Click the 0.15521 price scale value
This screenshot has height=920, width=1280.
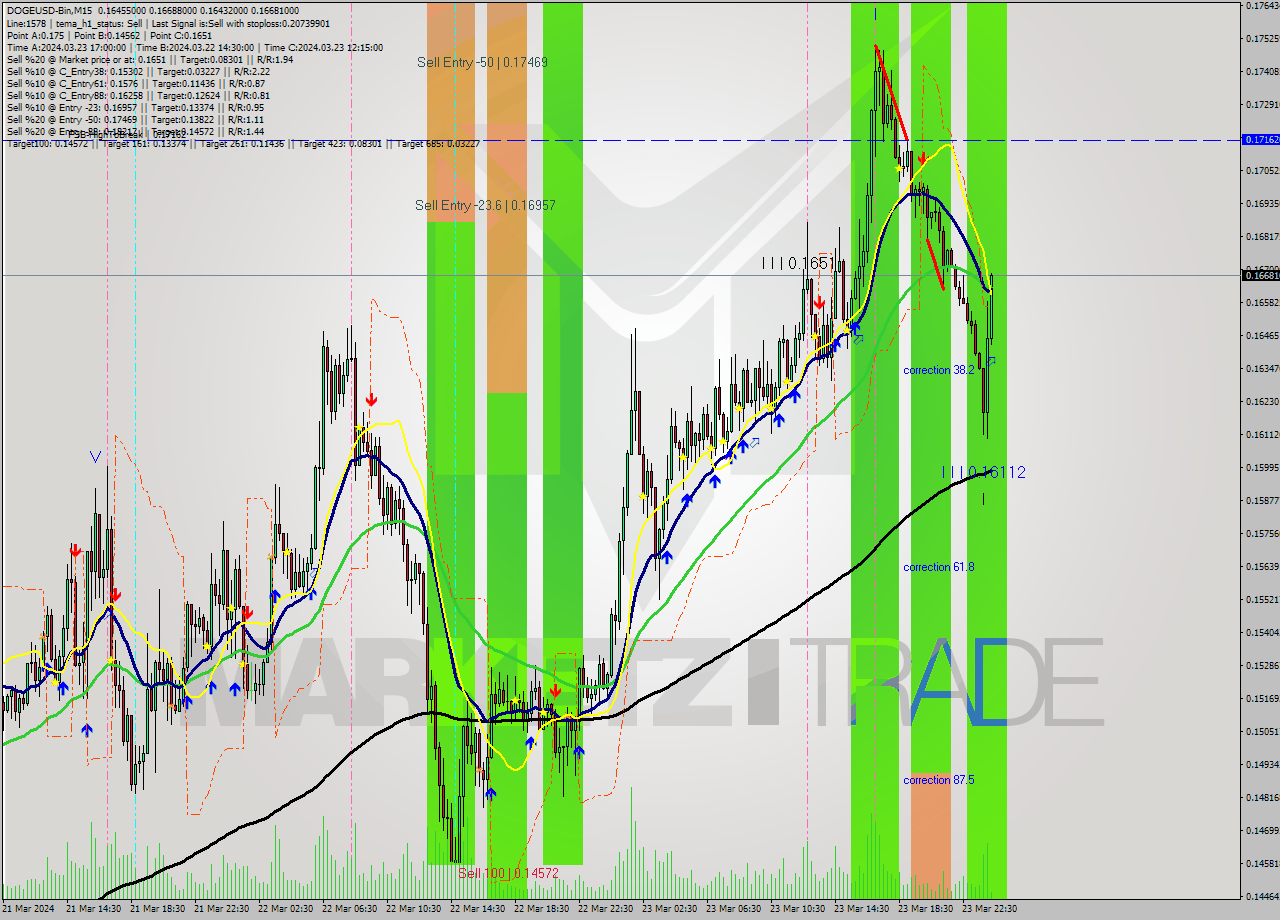1262,600
